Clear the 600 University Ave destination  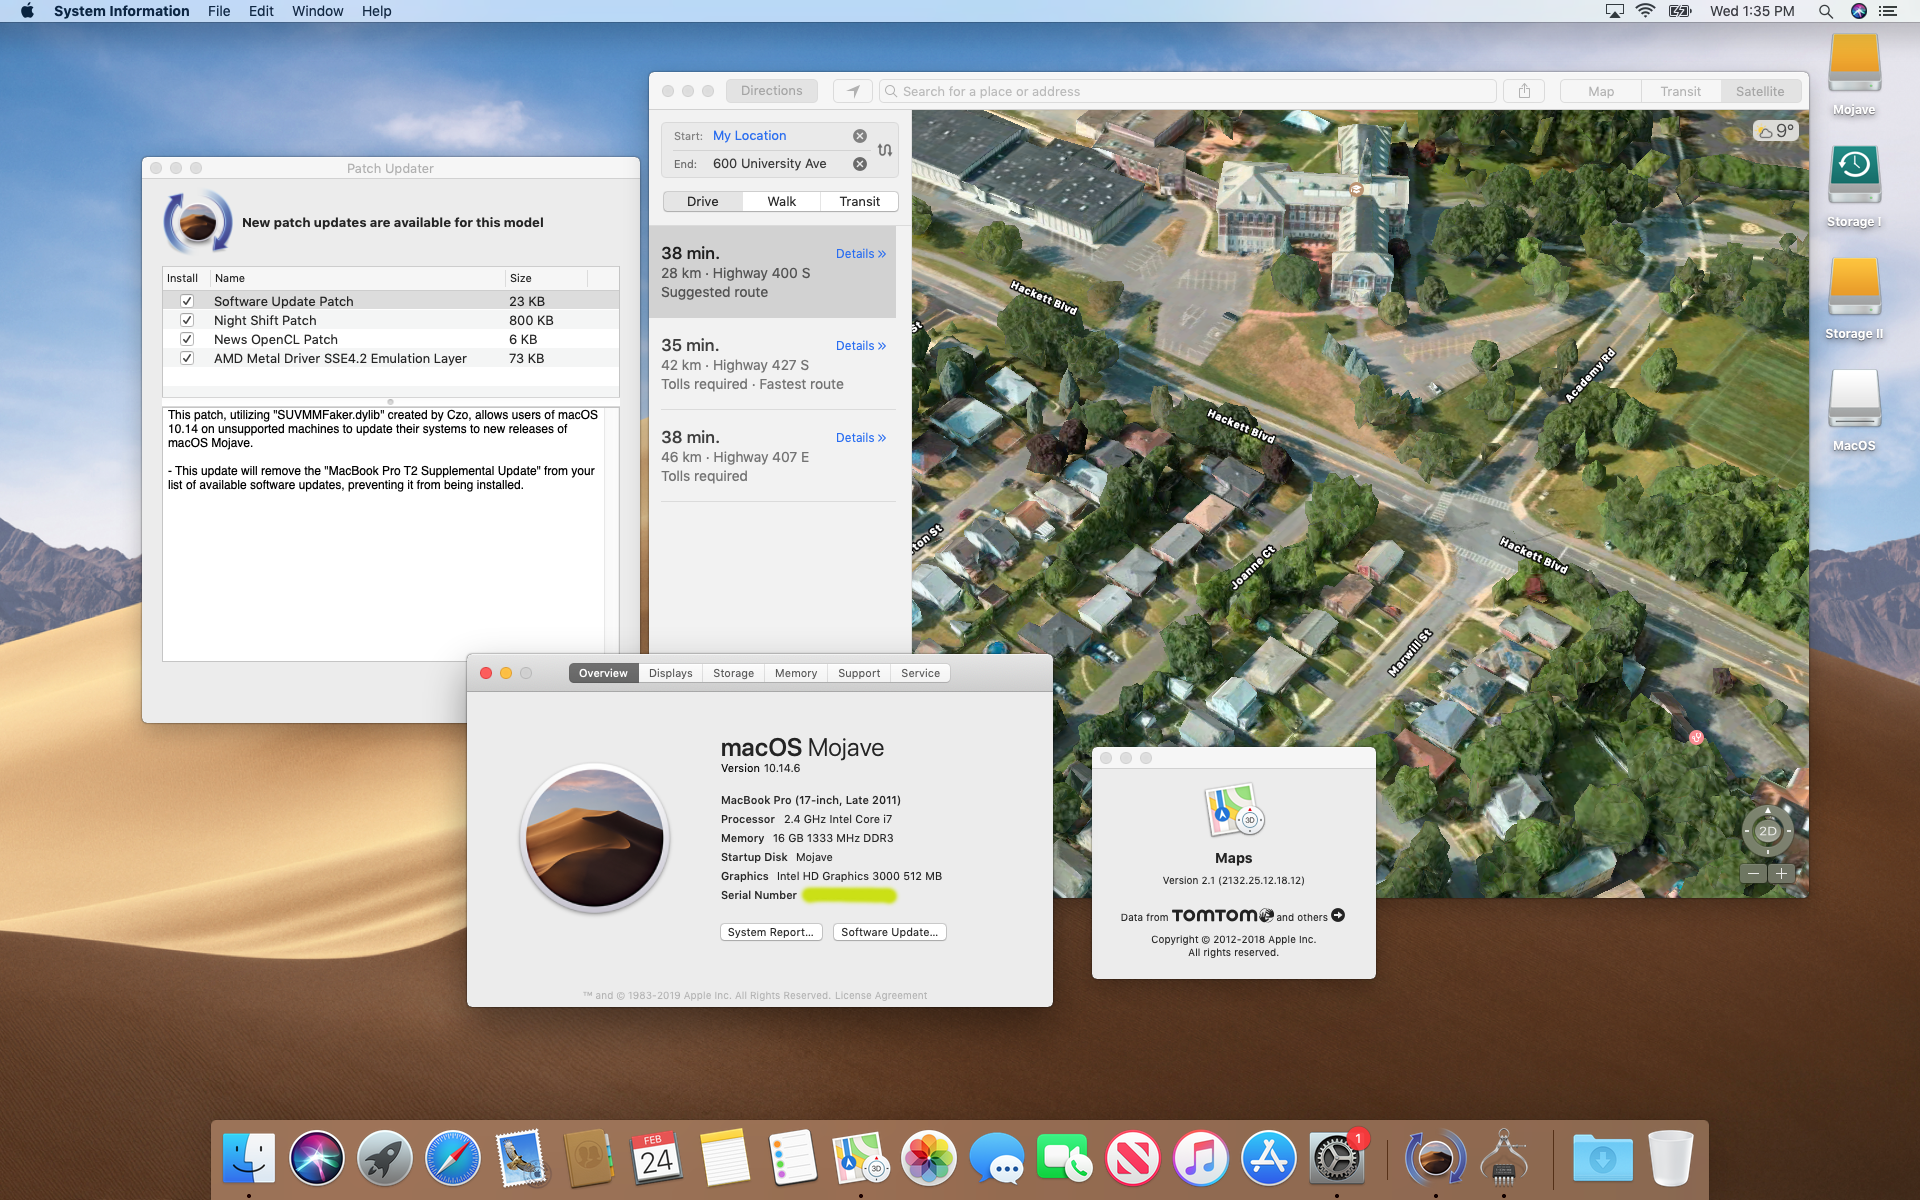pyautogui.click(x=860, y=164)
